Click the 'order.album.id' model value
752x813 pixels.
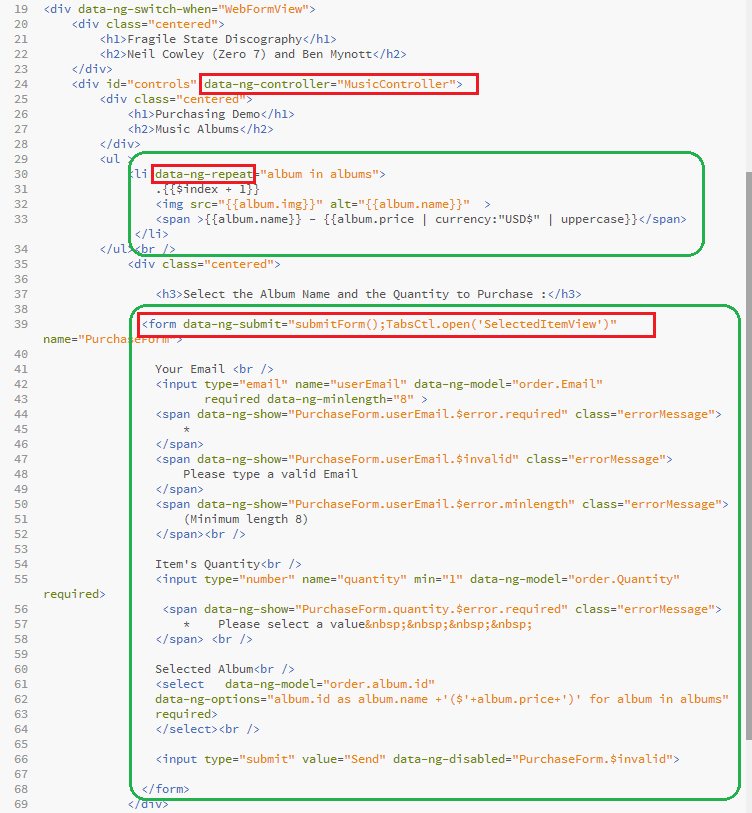tap(379, 684)
